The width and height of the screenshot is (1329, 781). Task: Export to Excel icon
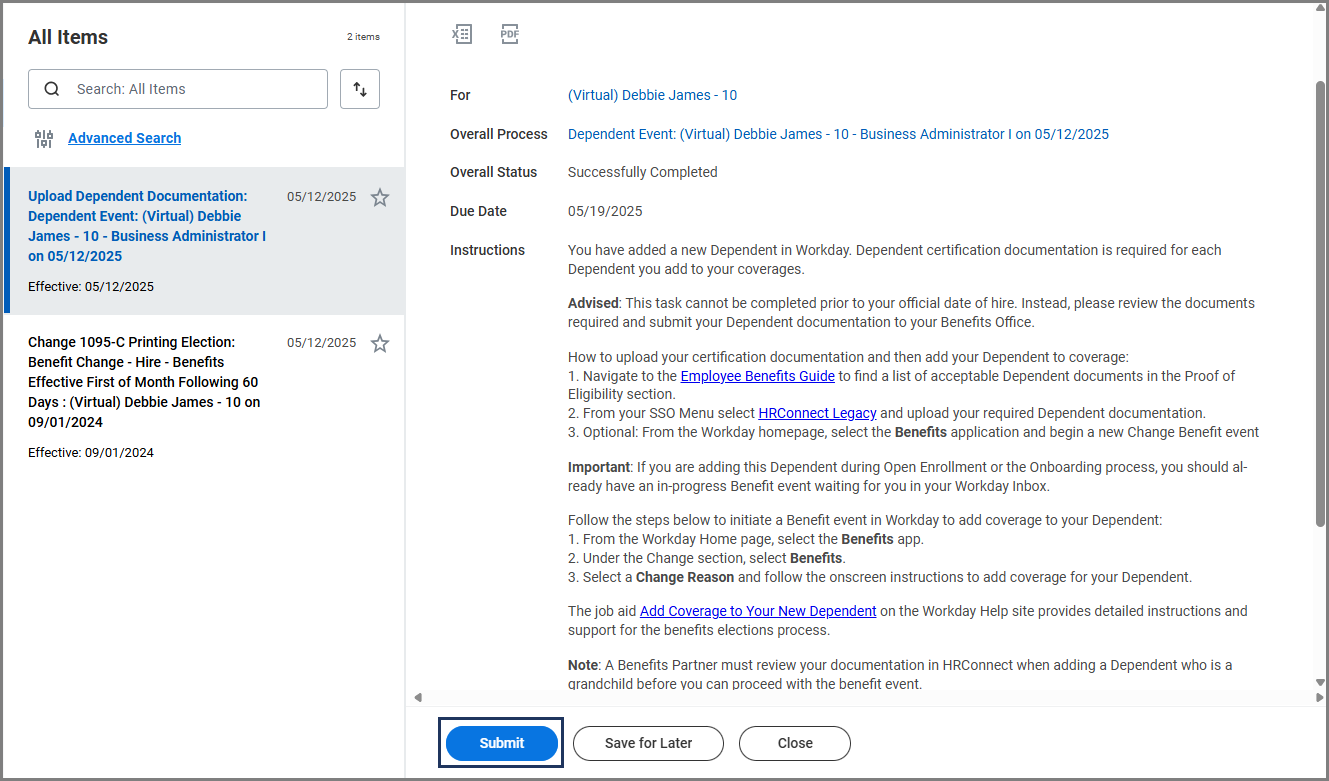pos(461,34)
